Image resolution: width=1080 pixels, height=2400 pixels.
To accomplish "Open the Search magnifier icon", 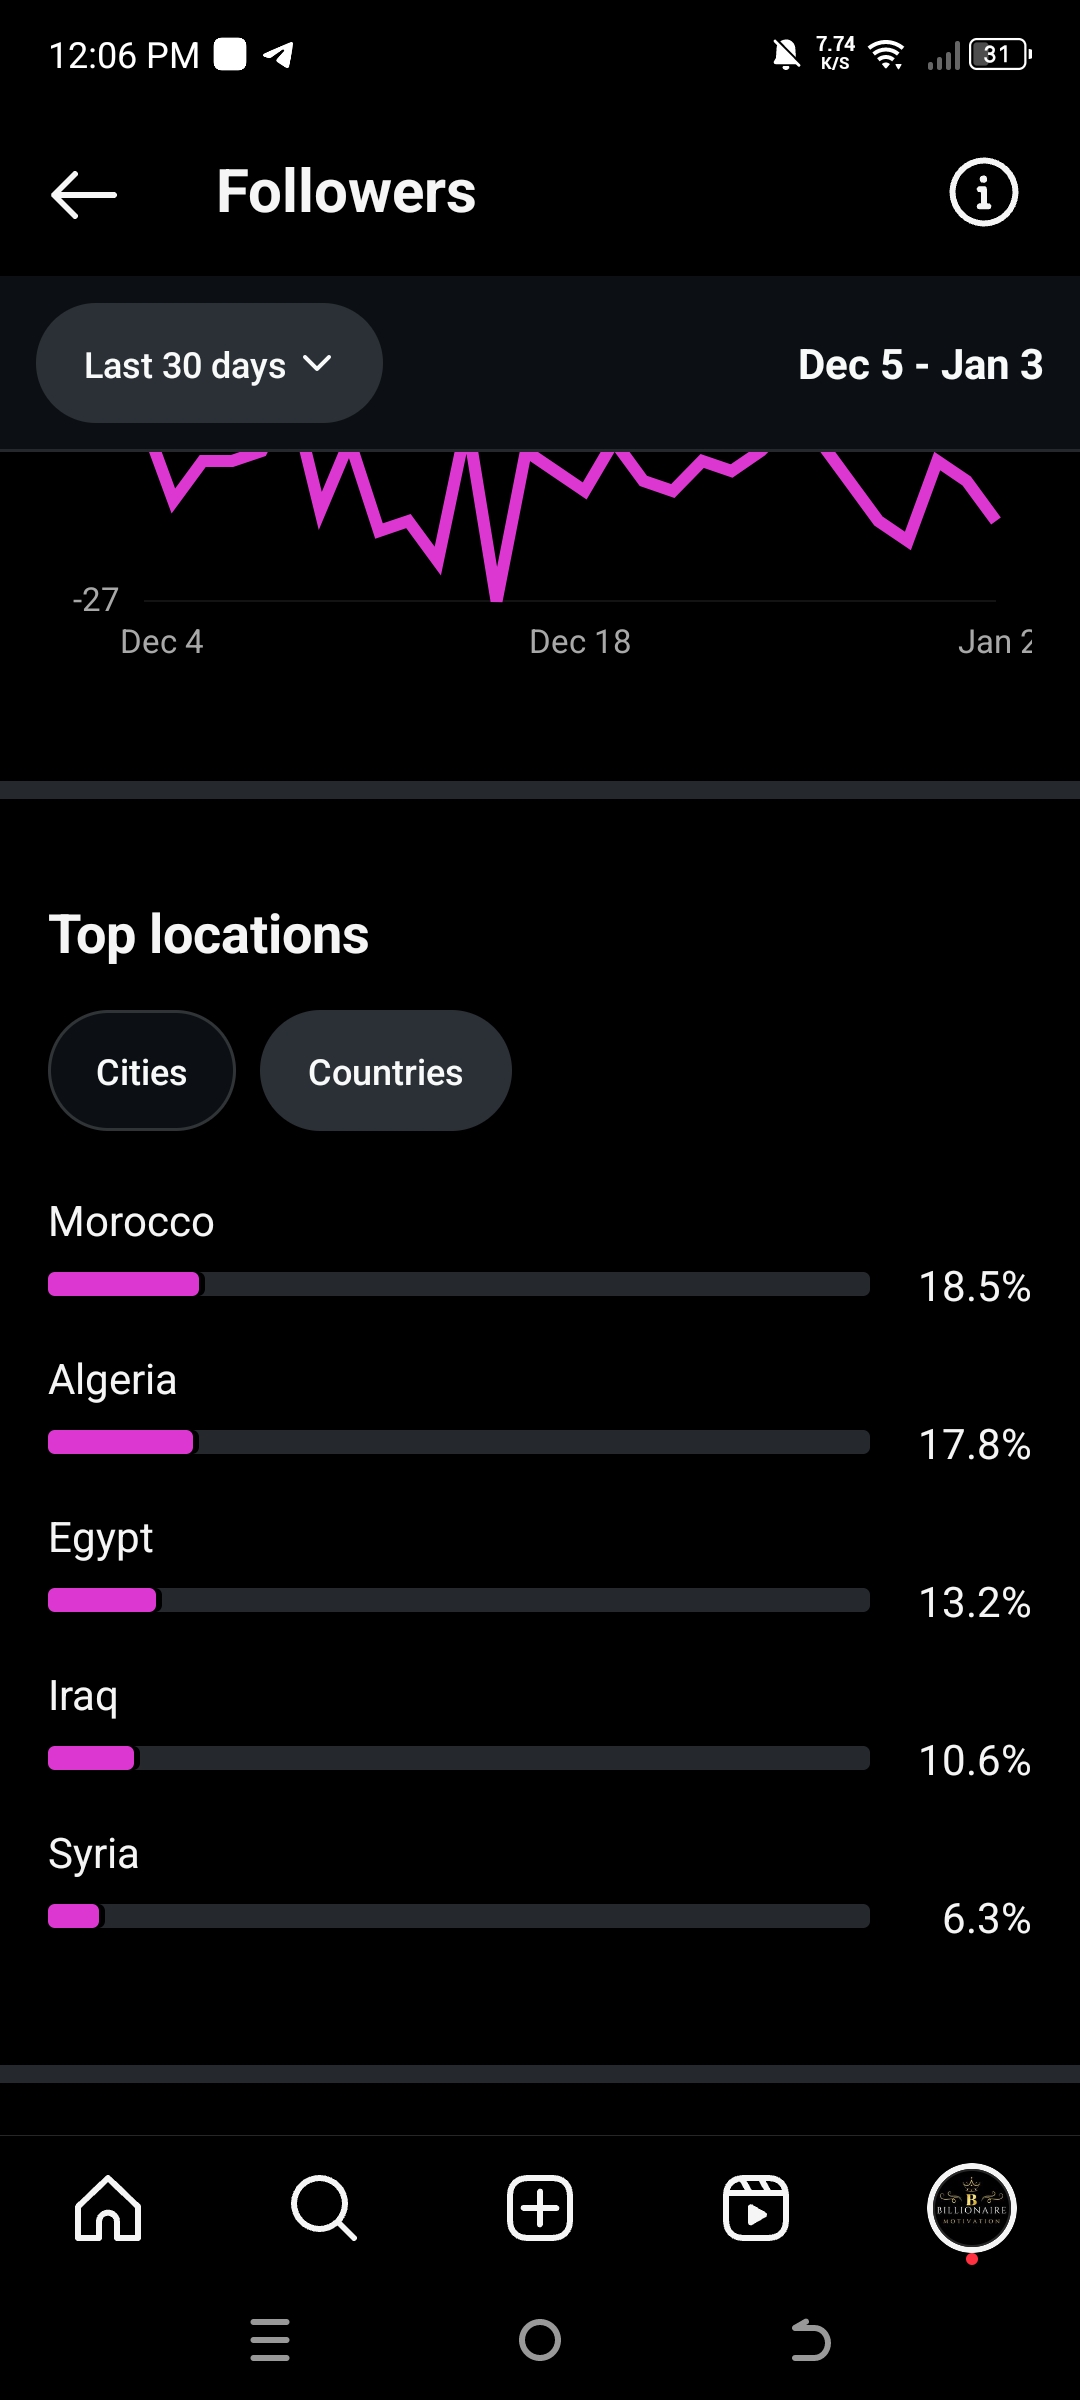I will [x=323, y=2207].
